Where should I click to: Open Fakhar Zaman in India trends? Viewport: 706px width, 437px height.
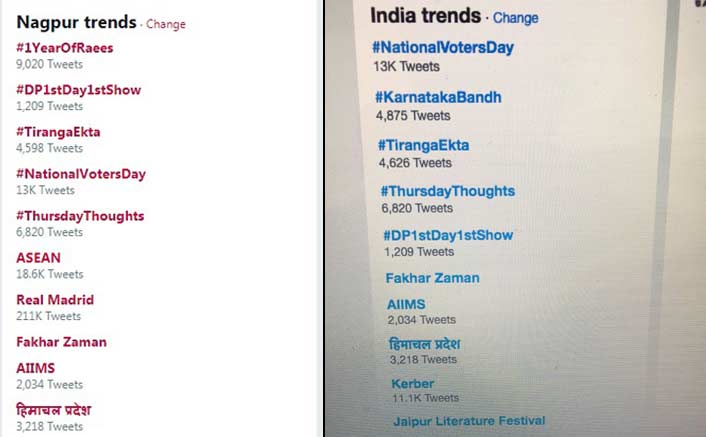[x=432, y=278]
